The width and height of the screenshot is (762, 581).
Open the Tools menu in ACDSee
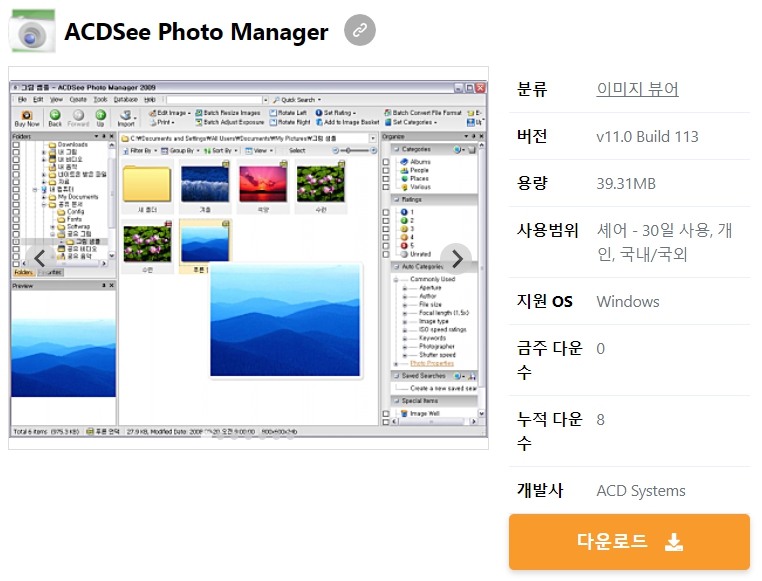tap(100, 100)
